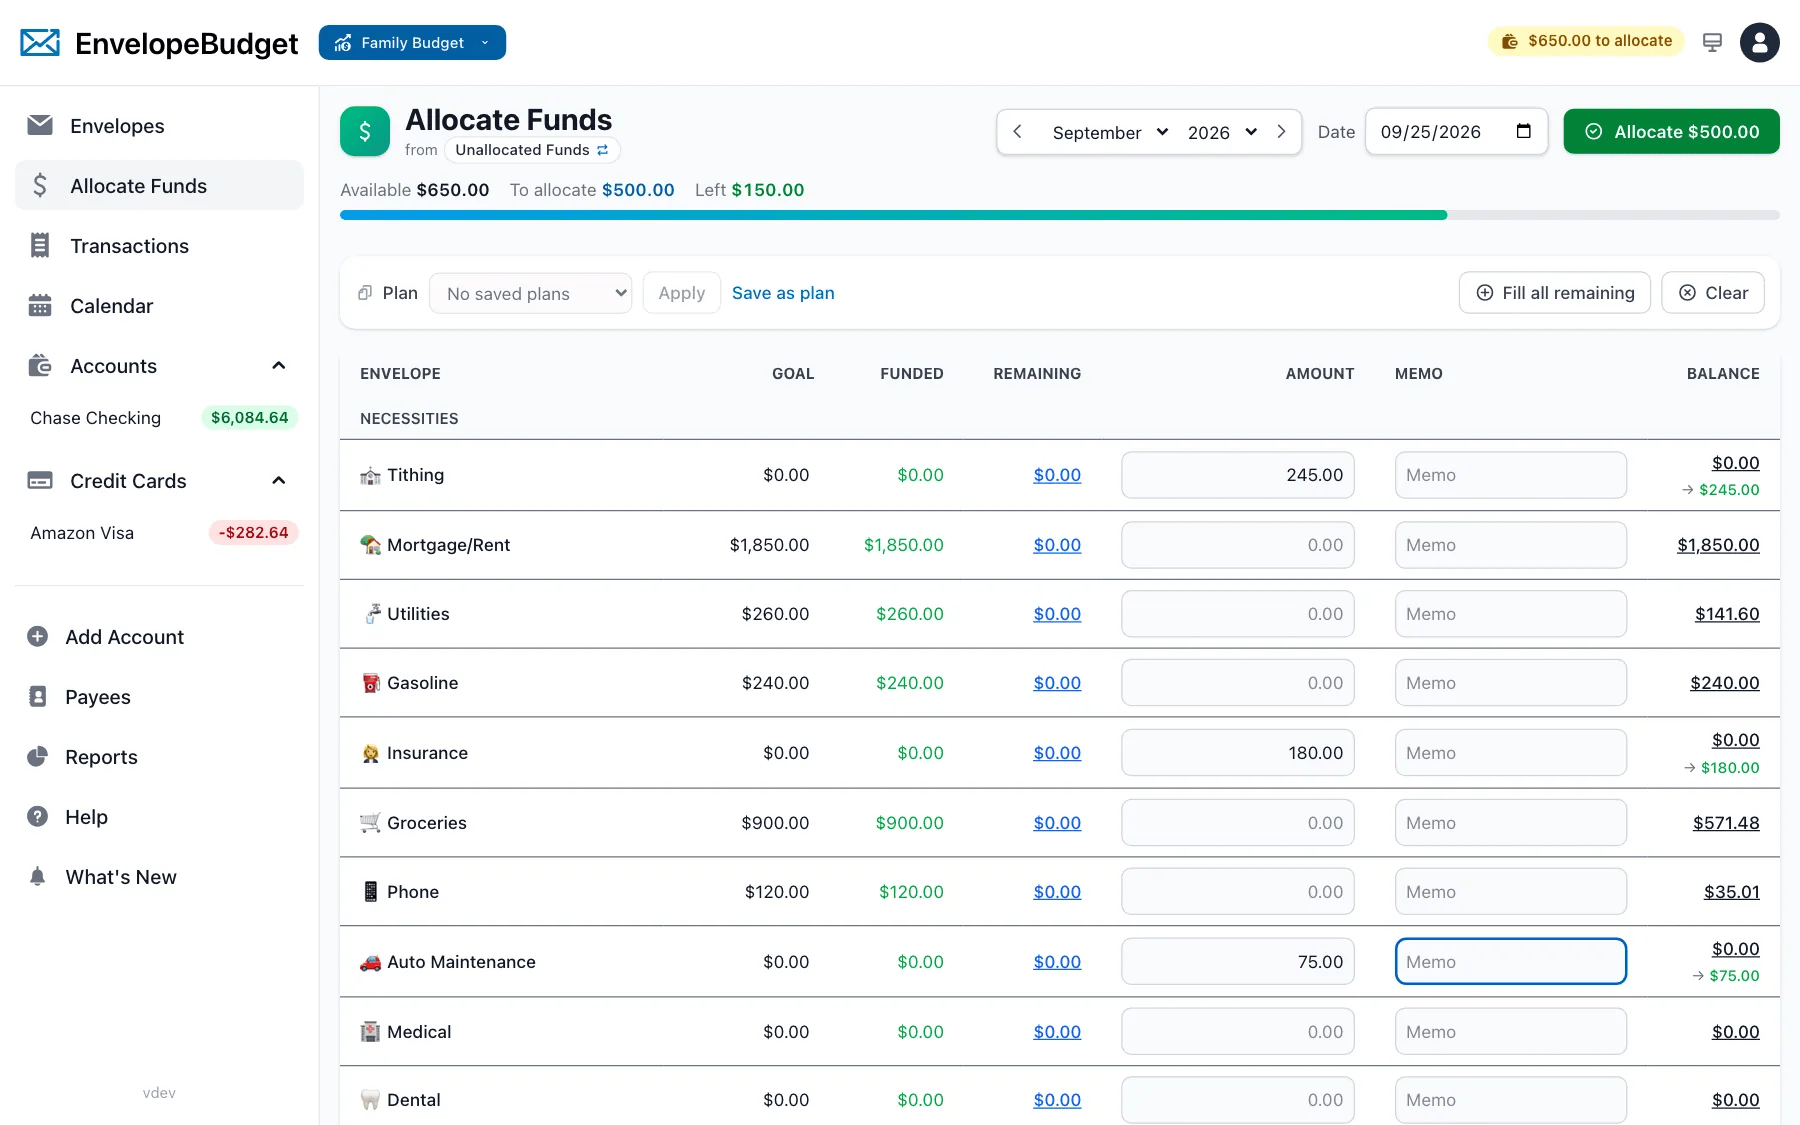Open the display monitor icon in header

click(x=1712, y=42)
